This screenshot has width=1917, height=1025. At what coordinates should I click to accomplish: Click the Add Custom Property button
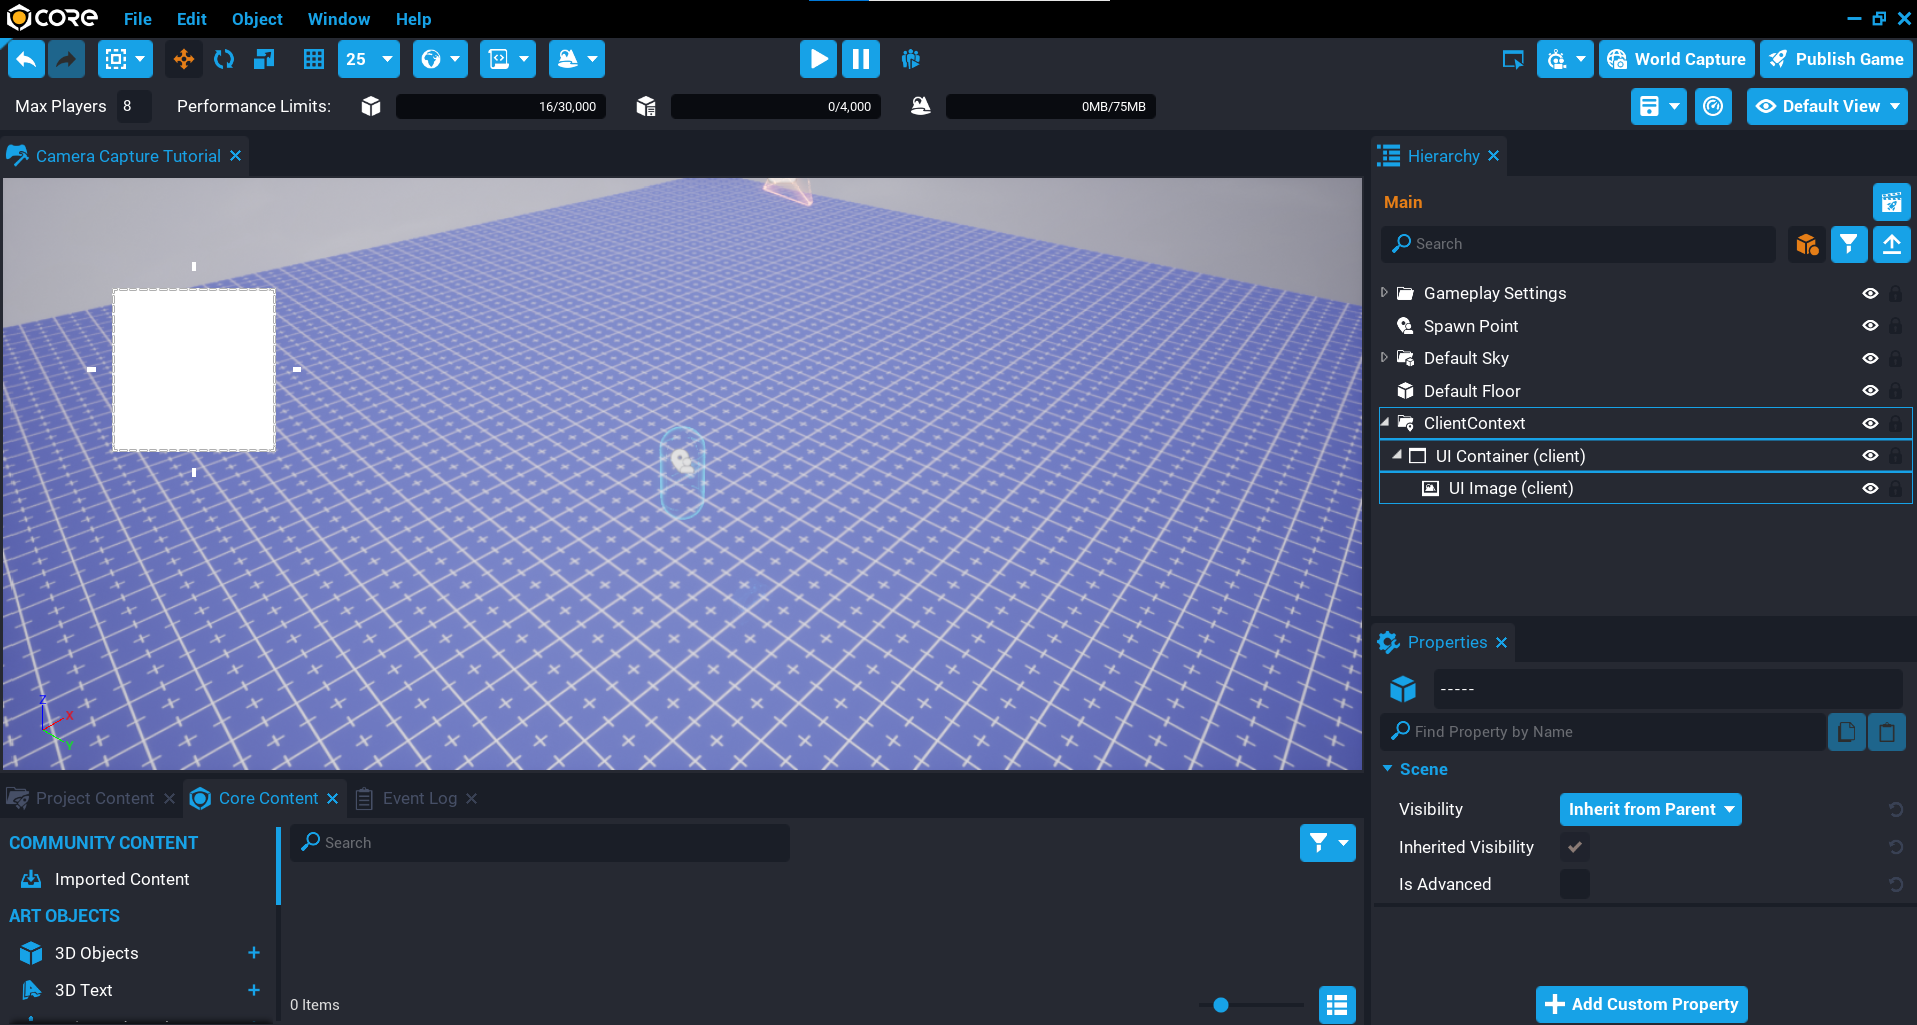click(x=1641, y=1003)
